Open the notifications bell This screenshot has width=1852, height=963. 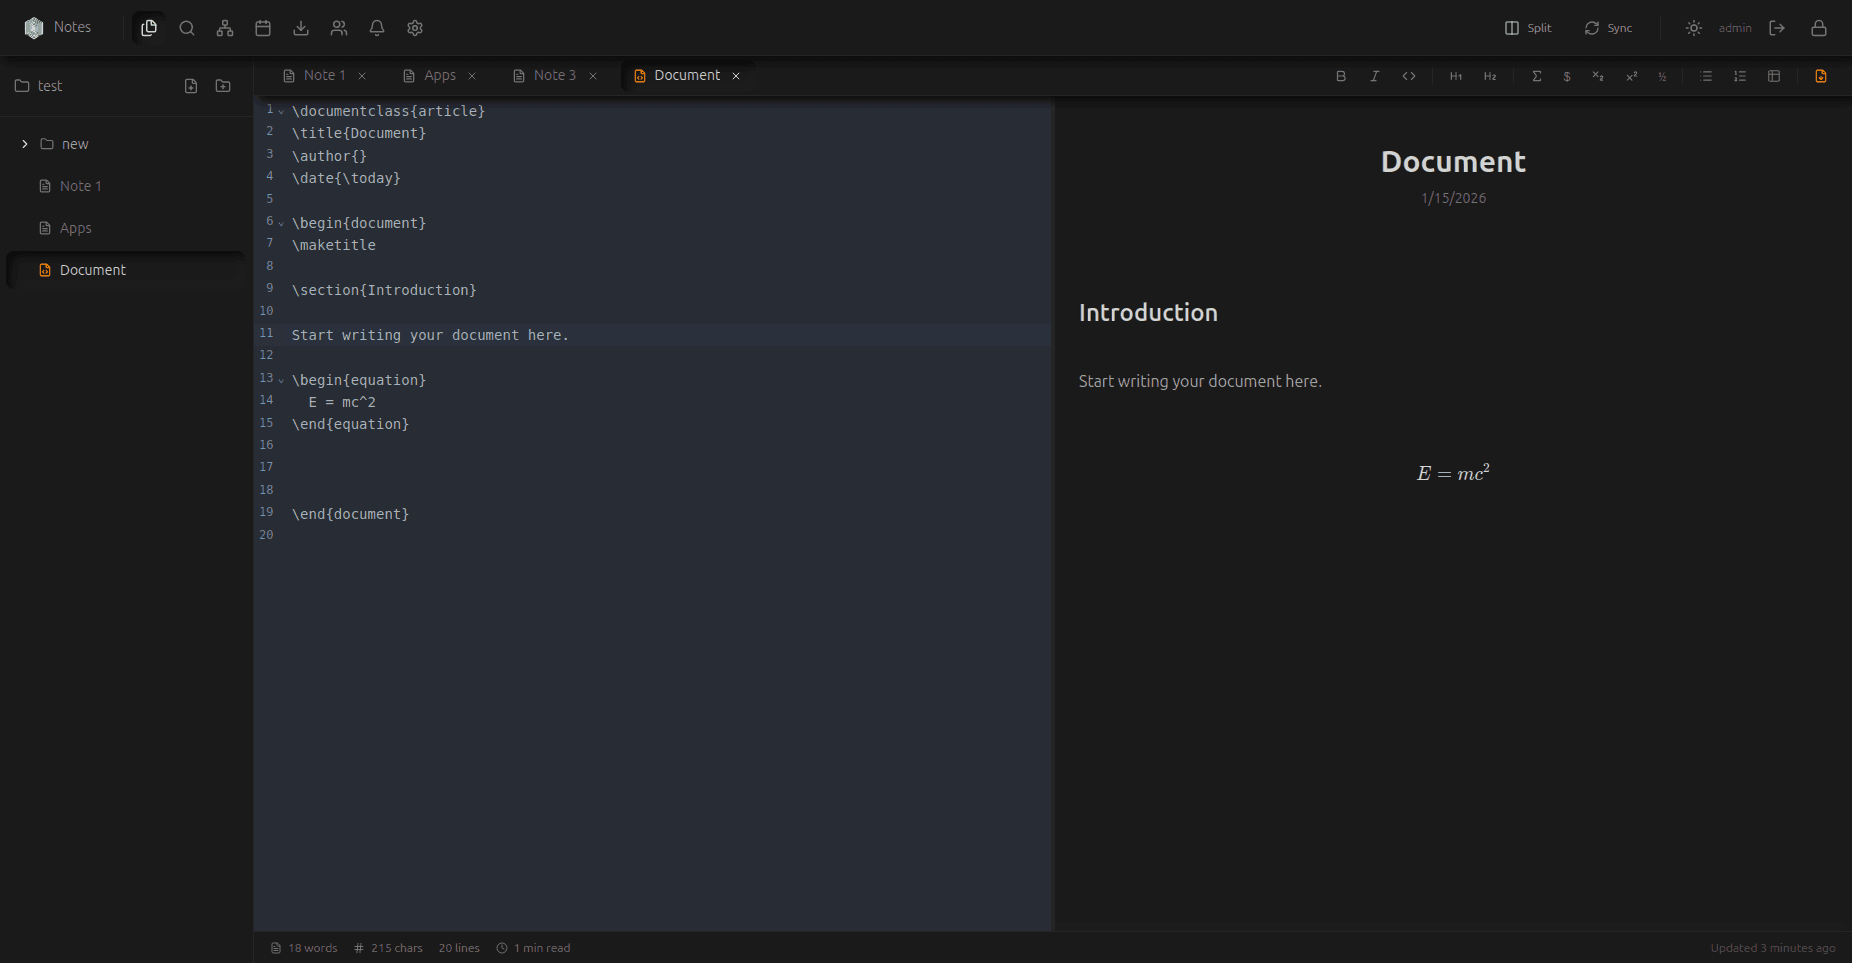377,28
